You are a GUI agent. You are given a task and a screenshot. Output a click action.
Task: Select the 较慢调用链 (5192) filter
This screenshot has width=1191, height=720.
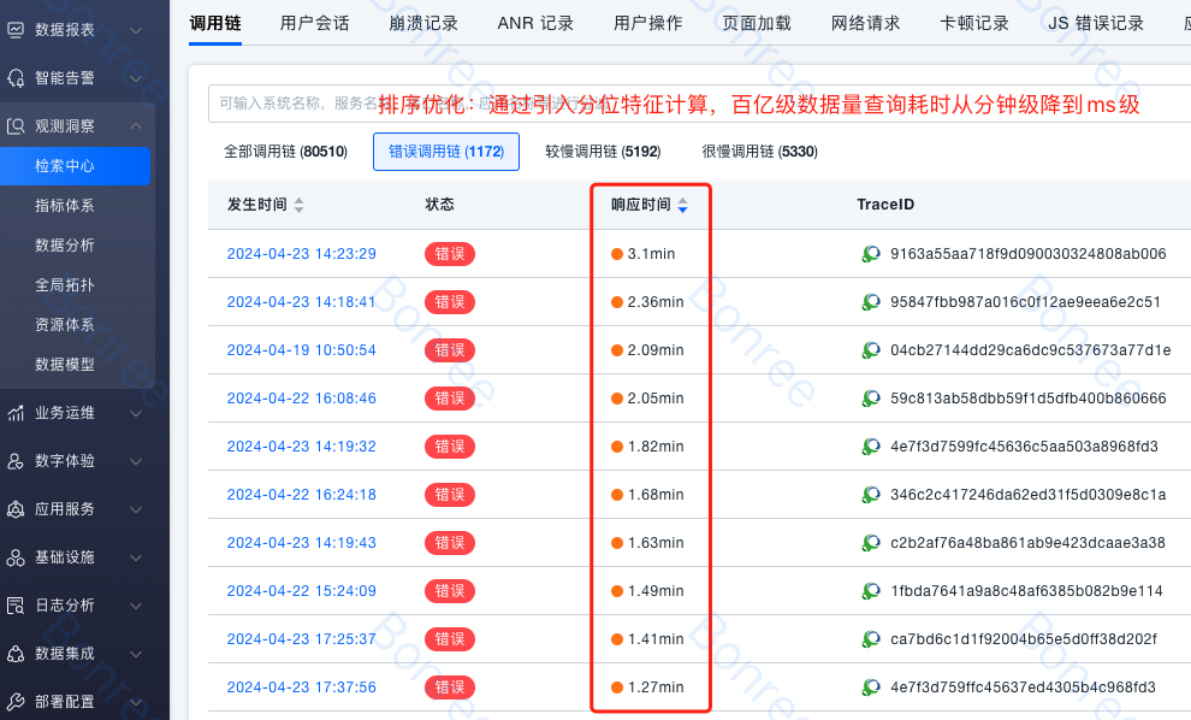[602, 152]
